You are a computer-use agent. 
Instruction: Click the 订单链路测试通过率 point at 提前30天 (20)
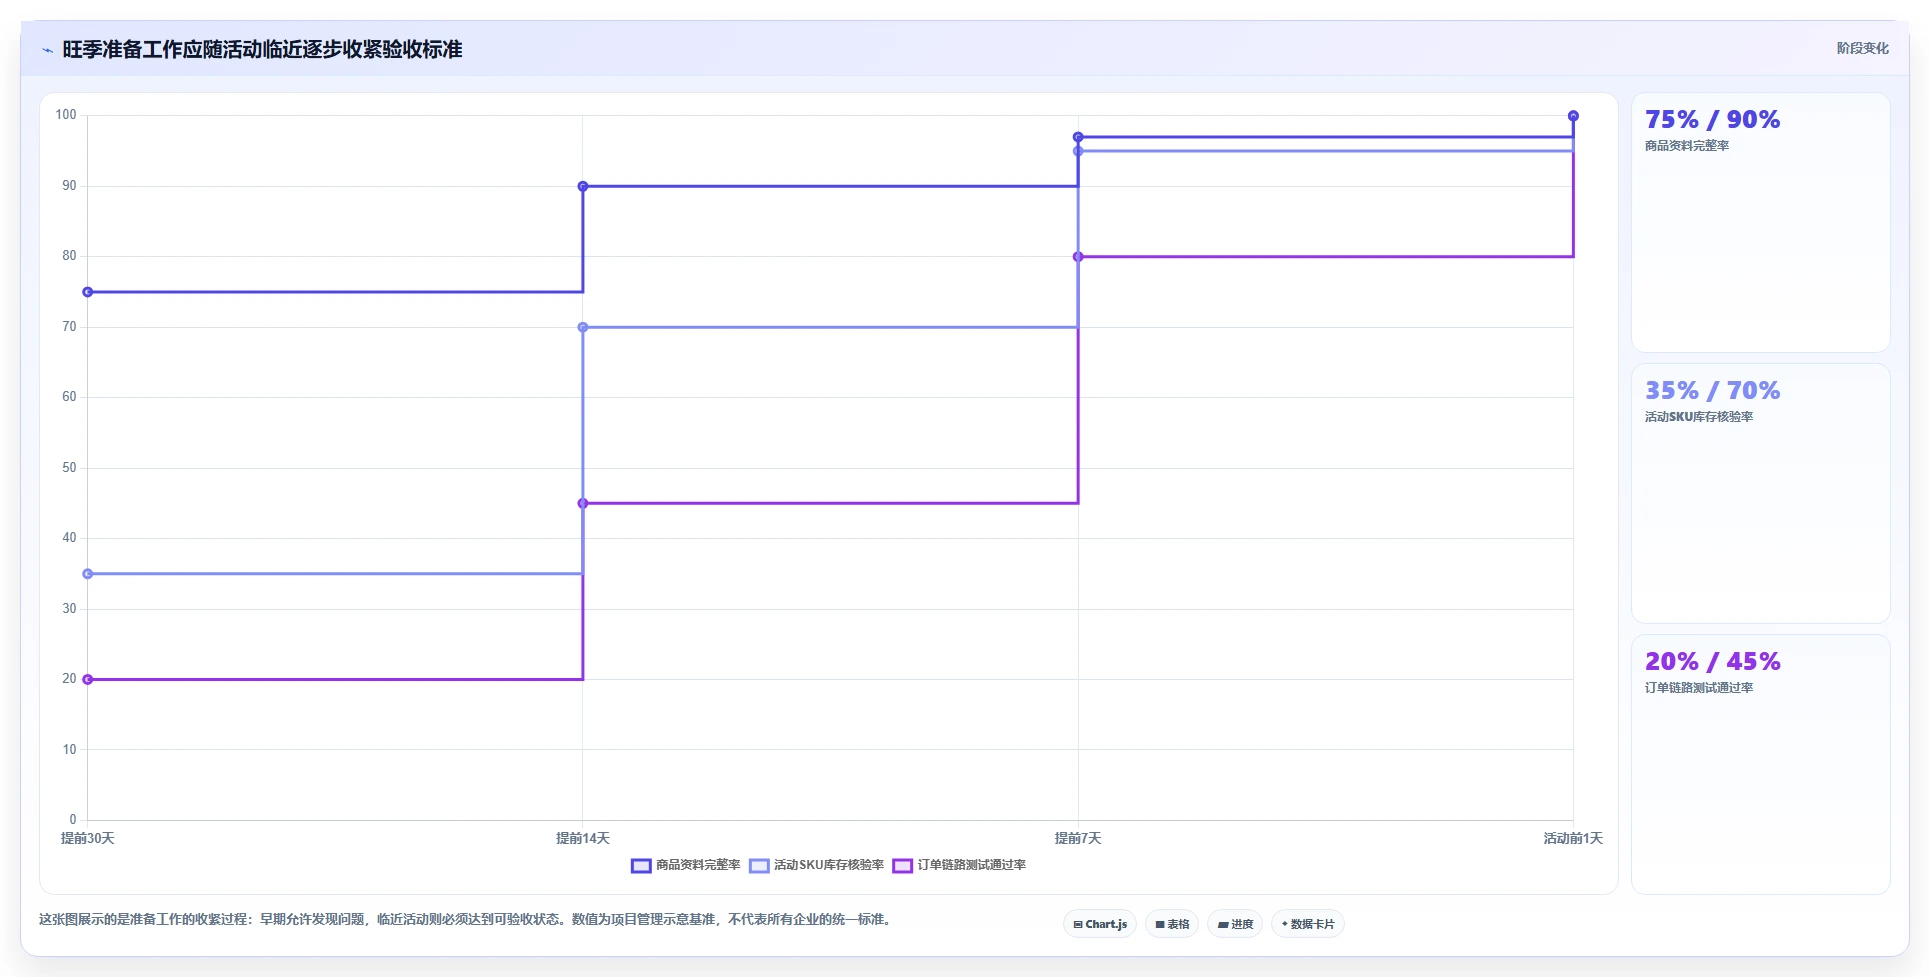point(88,680)
